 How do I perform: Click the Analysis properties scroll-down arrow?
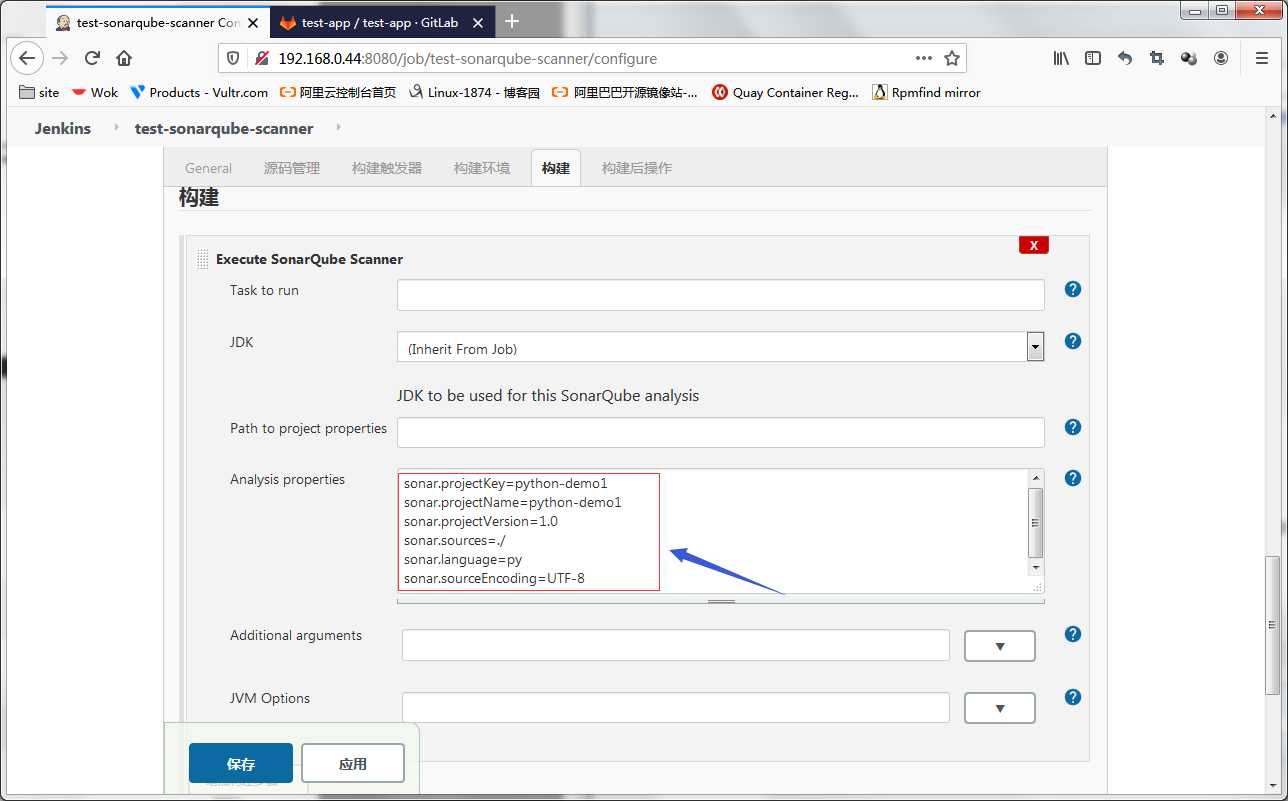[x=1036, y=568]
